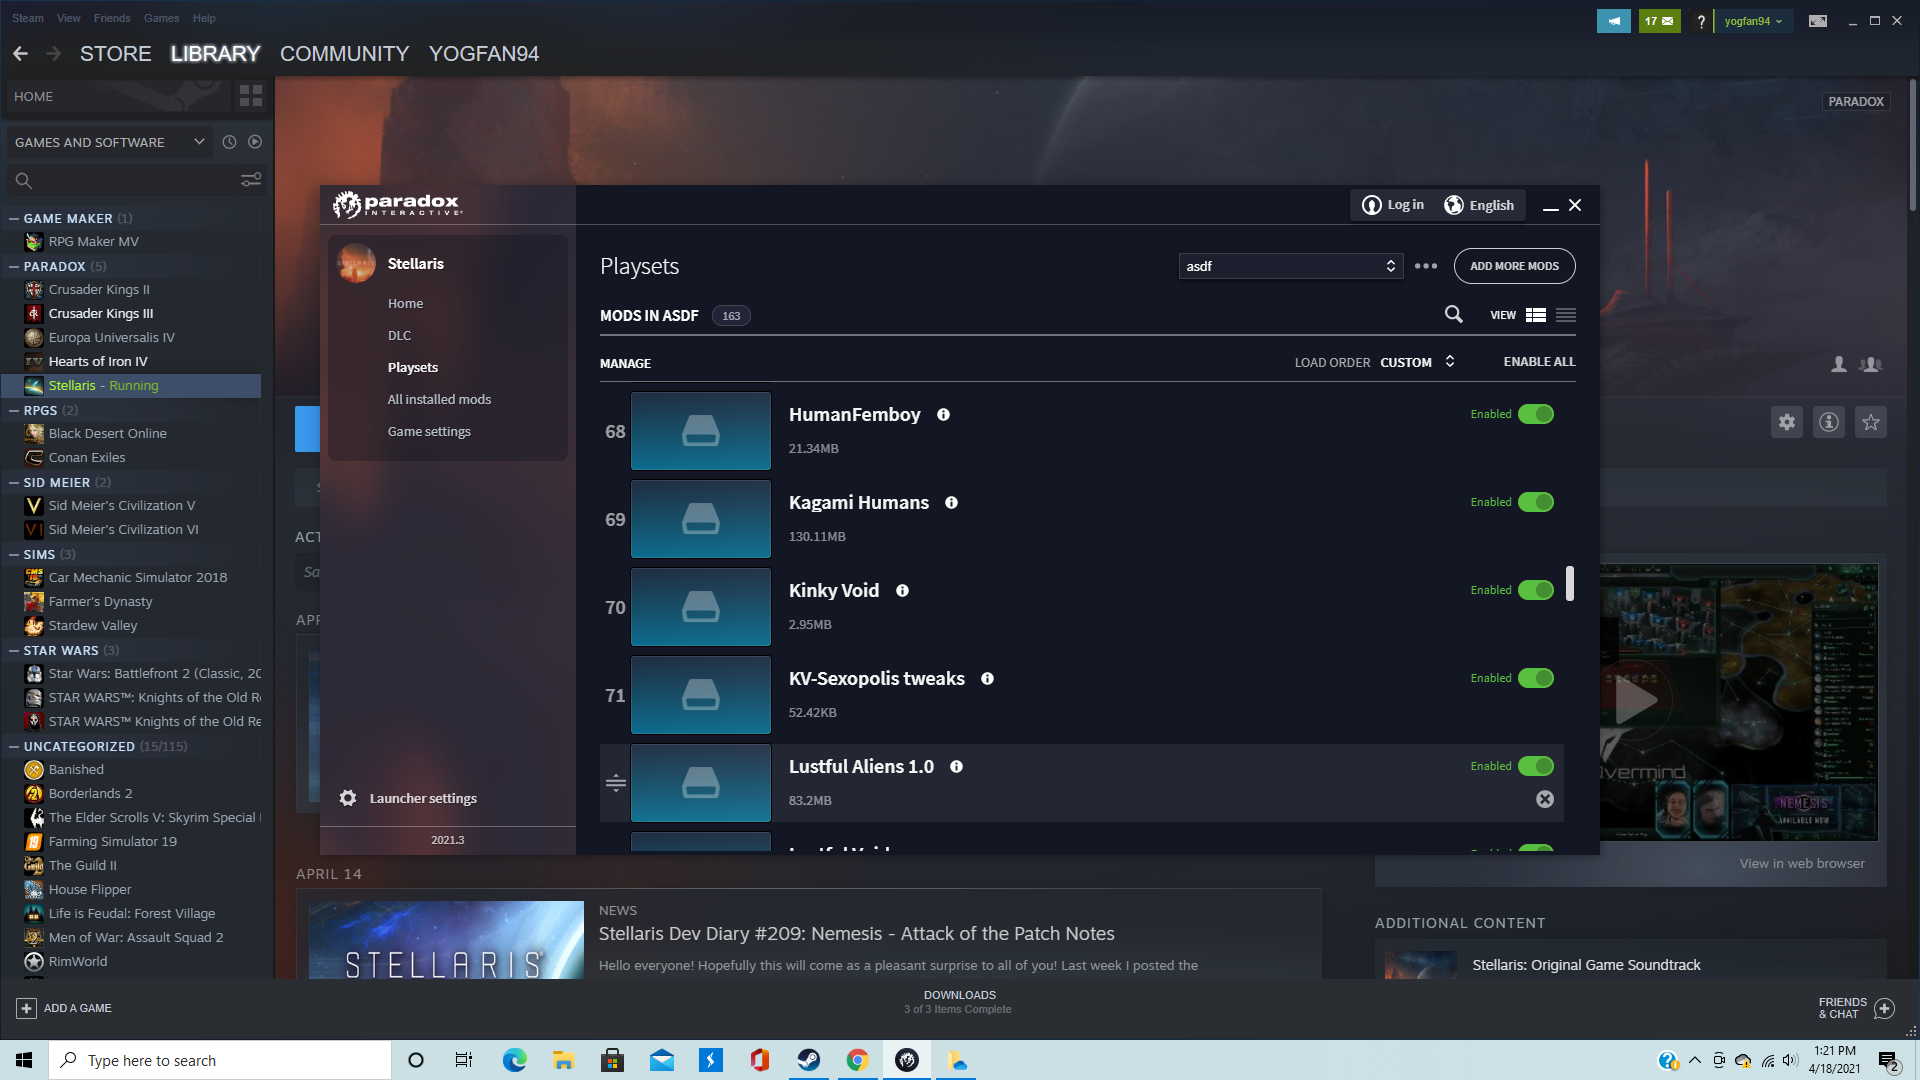Open playset options three-dot menu
Screen dimensions: 1920x1080
tap(1426, 266)
